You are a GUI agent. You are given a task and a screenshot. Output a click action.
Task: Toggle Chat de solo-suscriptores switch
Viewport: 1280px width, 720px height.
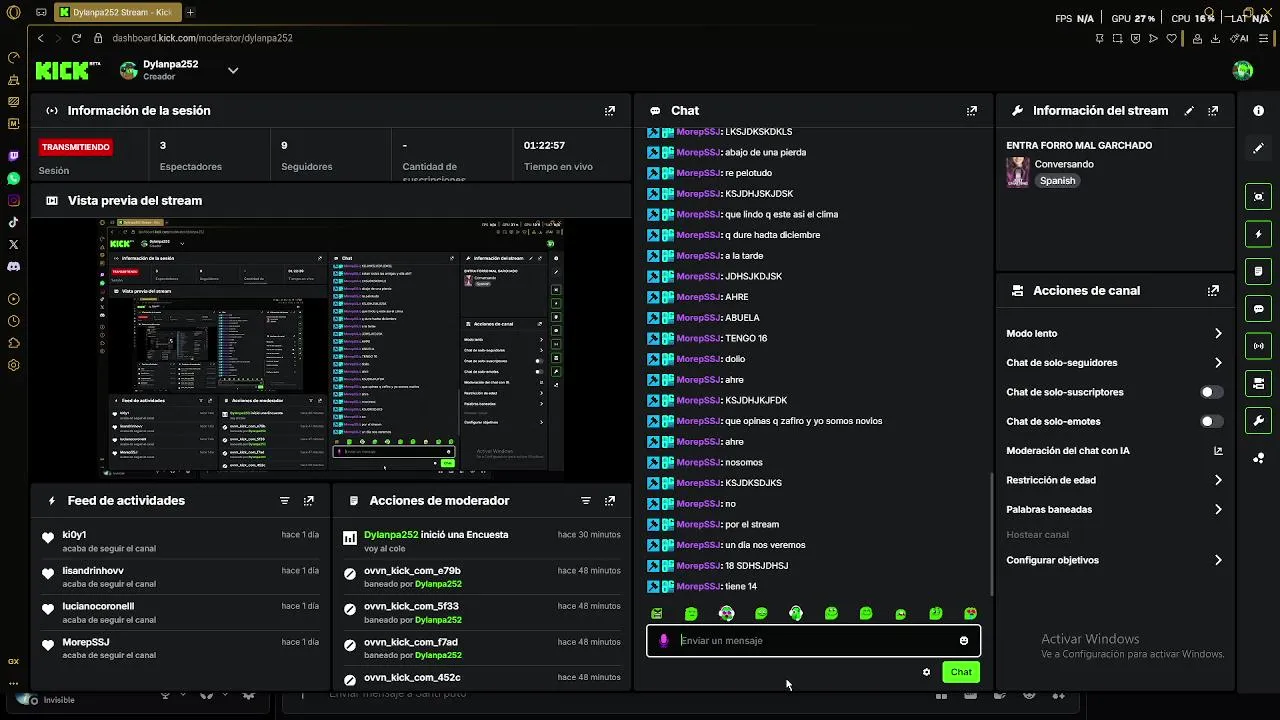[x=1211, y=392]
